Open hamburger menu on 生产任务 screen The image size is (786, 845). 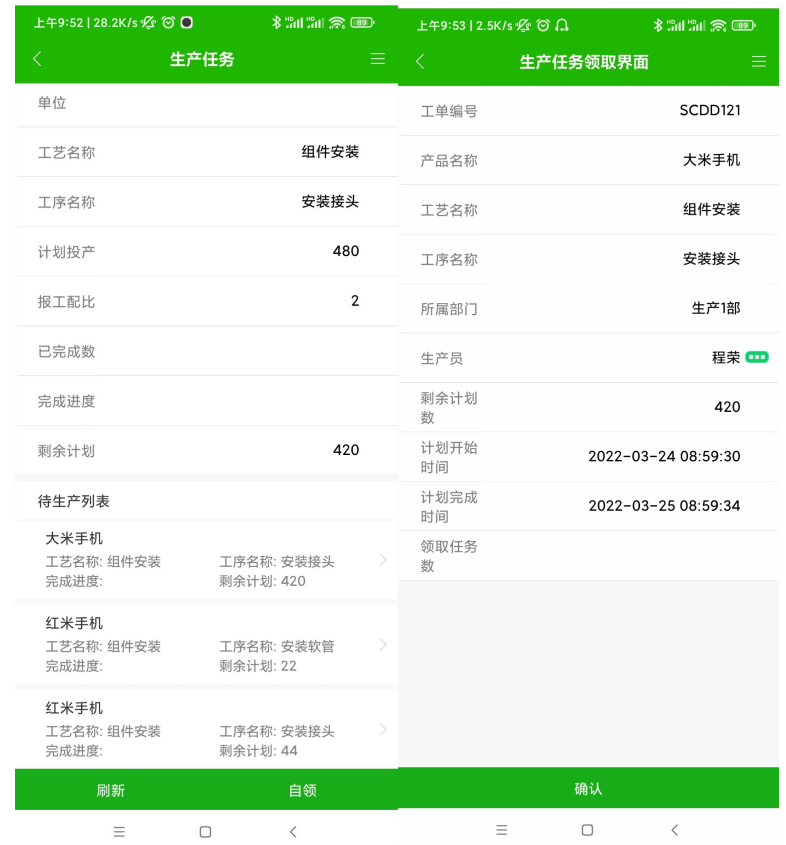[x=378, y=59]
